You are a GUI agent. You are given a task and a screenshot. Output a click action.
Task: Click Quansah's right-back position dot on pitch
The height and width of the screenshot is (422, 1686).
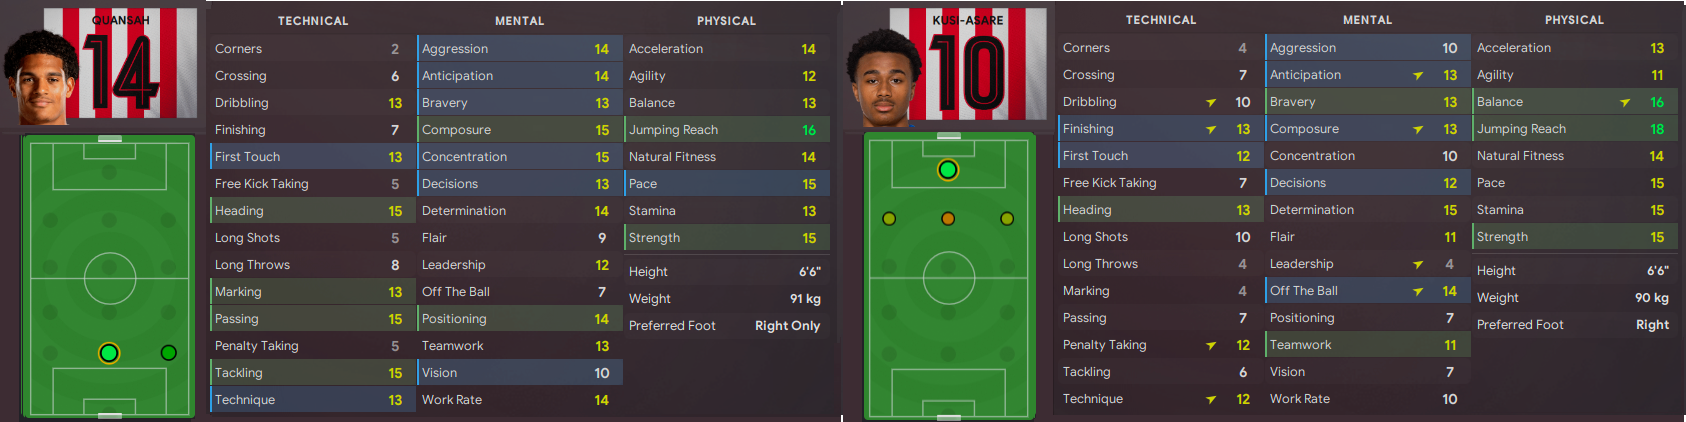[x=168, y=352]
